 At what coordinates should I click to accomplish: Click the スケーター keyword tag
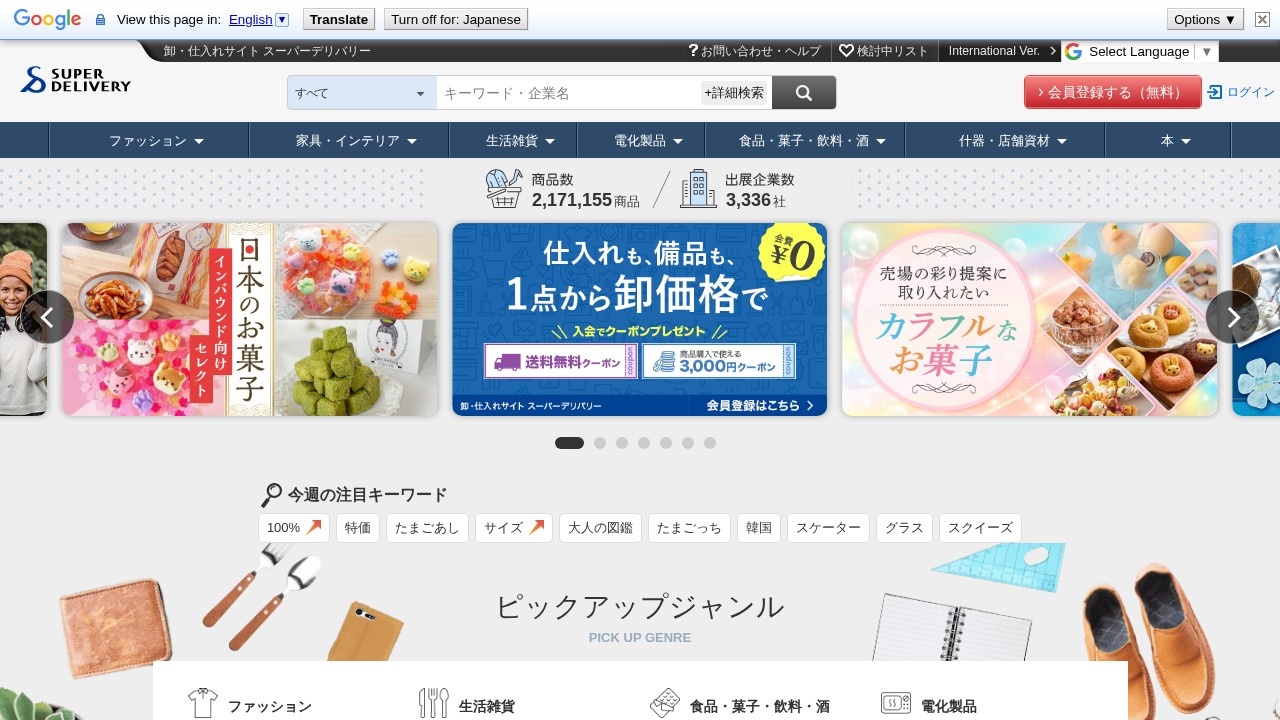click(828, 528)
